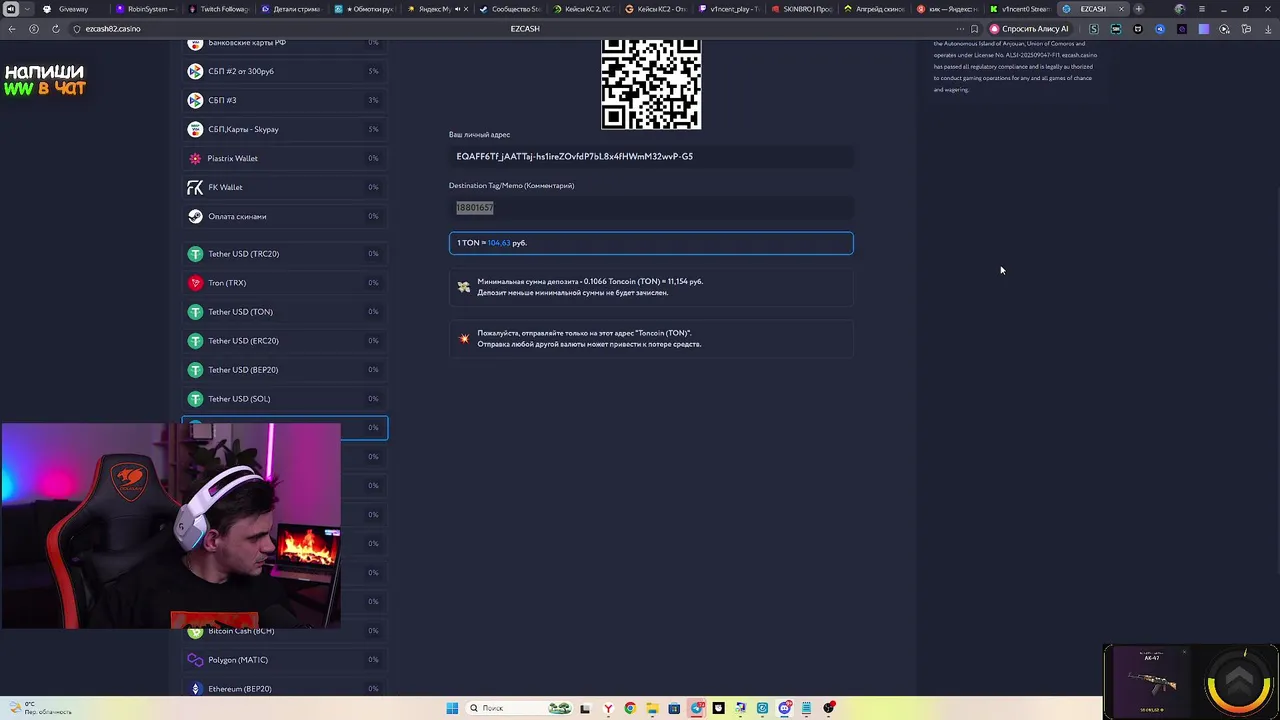This screenshot has width=1280, height=720.
Task: Select Tether USD (TON) deposit
Action: [x=285, y=312]
